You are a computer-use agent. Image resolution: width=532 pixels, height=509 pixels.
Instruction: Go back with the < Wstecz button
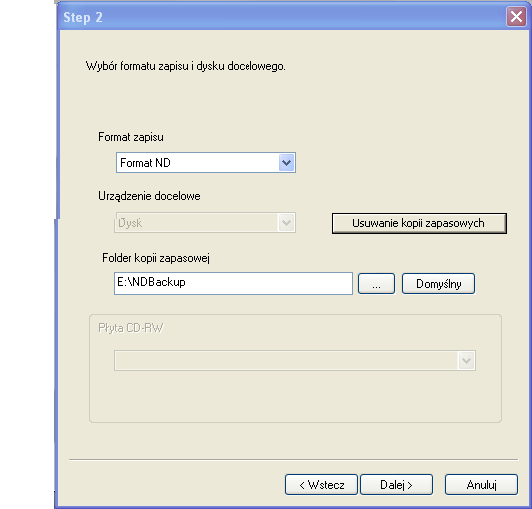(x=321, y=485)
